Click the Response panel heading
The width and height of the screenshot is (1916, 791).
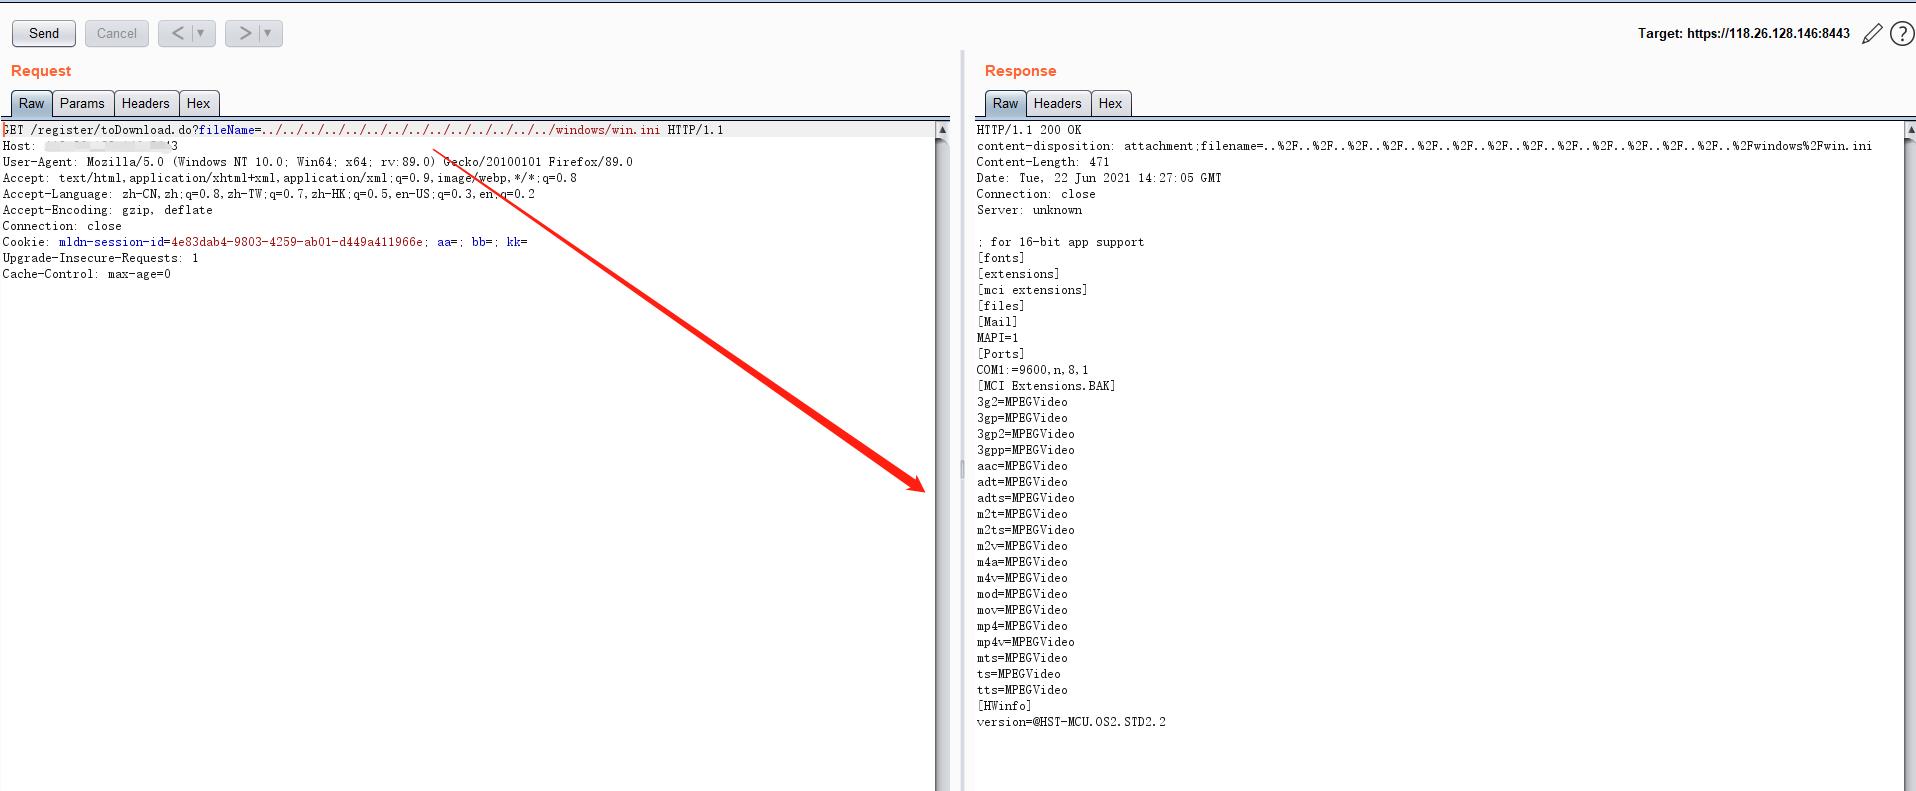pos(1020,71)
